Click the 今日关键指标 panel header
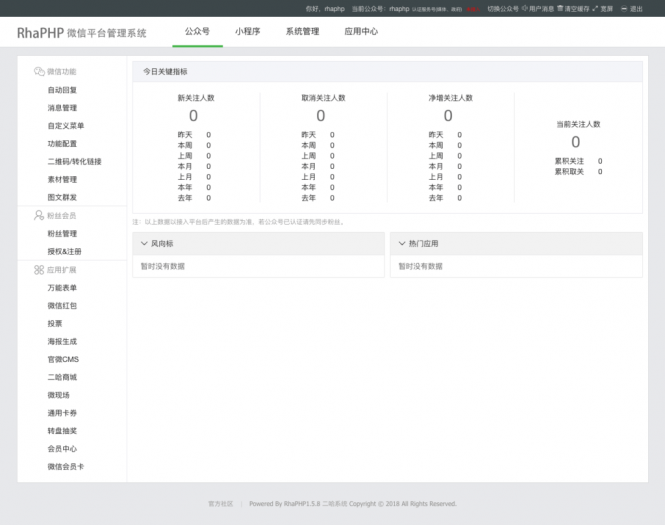 coord(388,72)
